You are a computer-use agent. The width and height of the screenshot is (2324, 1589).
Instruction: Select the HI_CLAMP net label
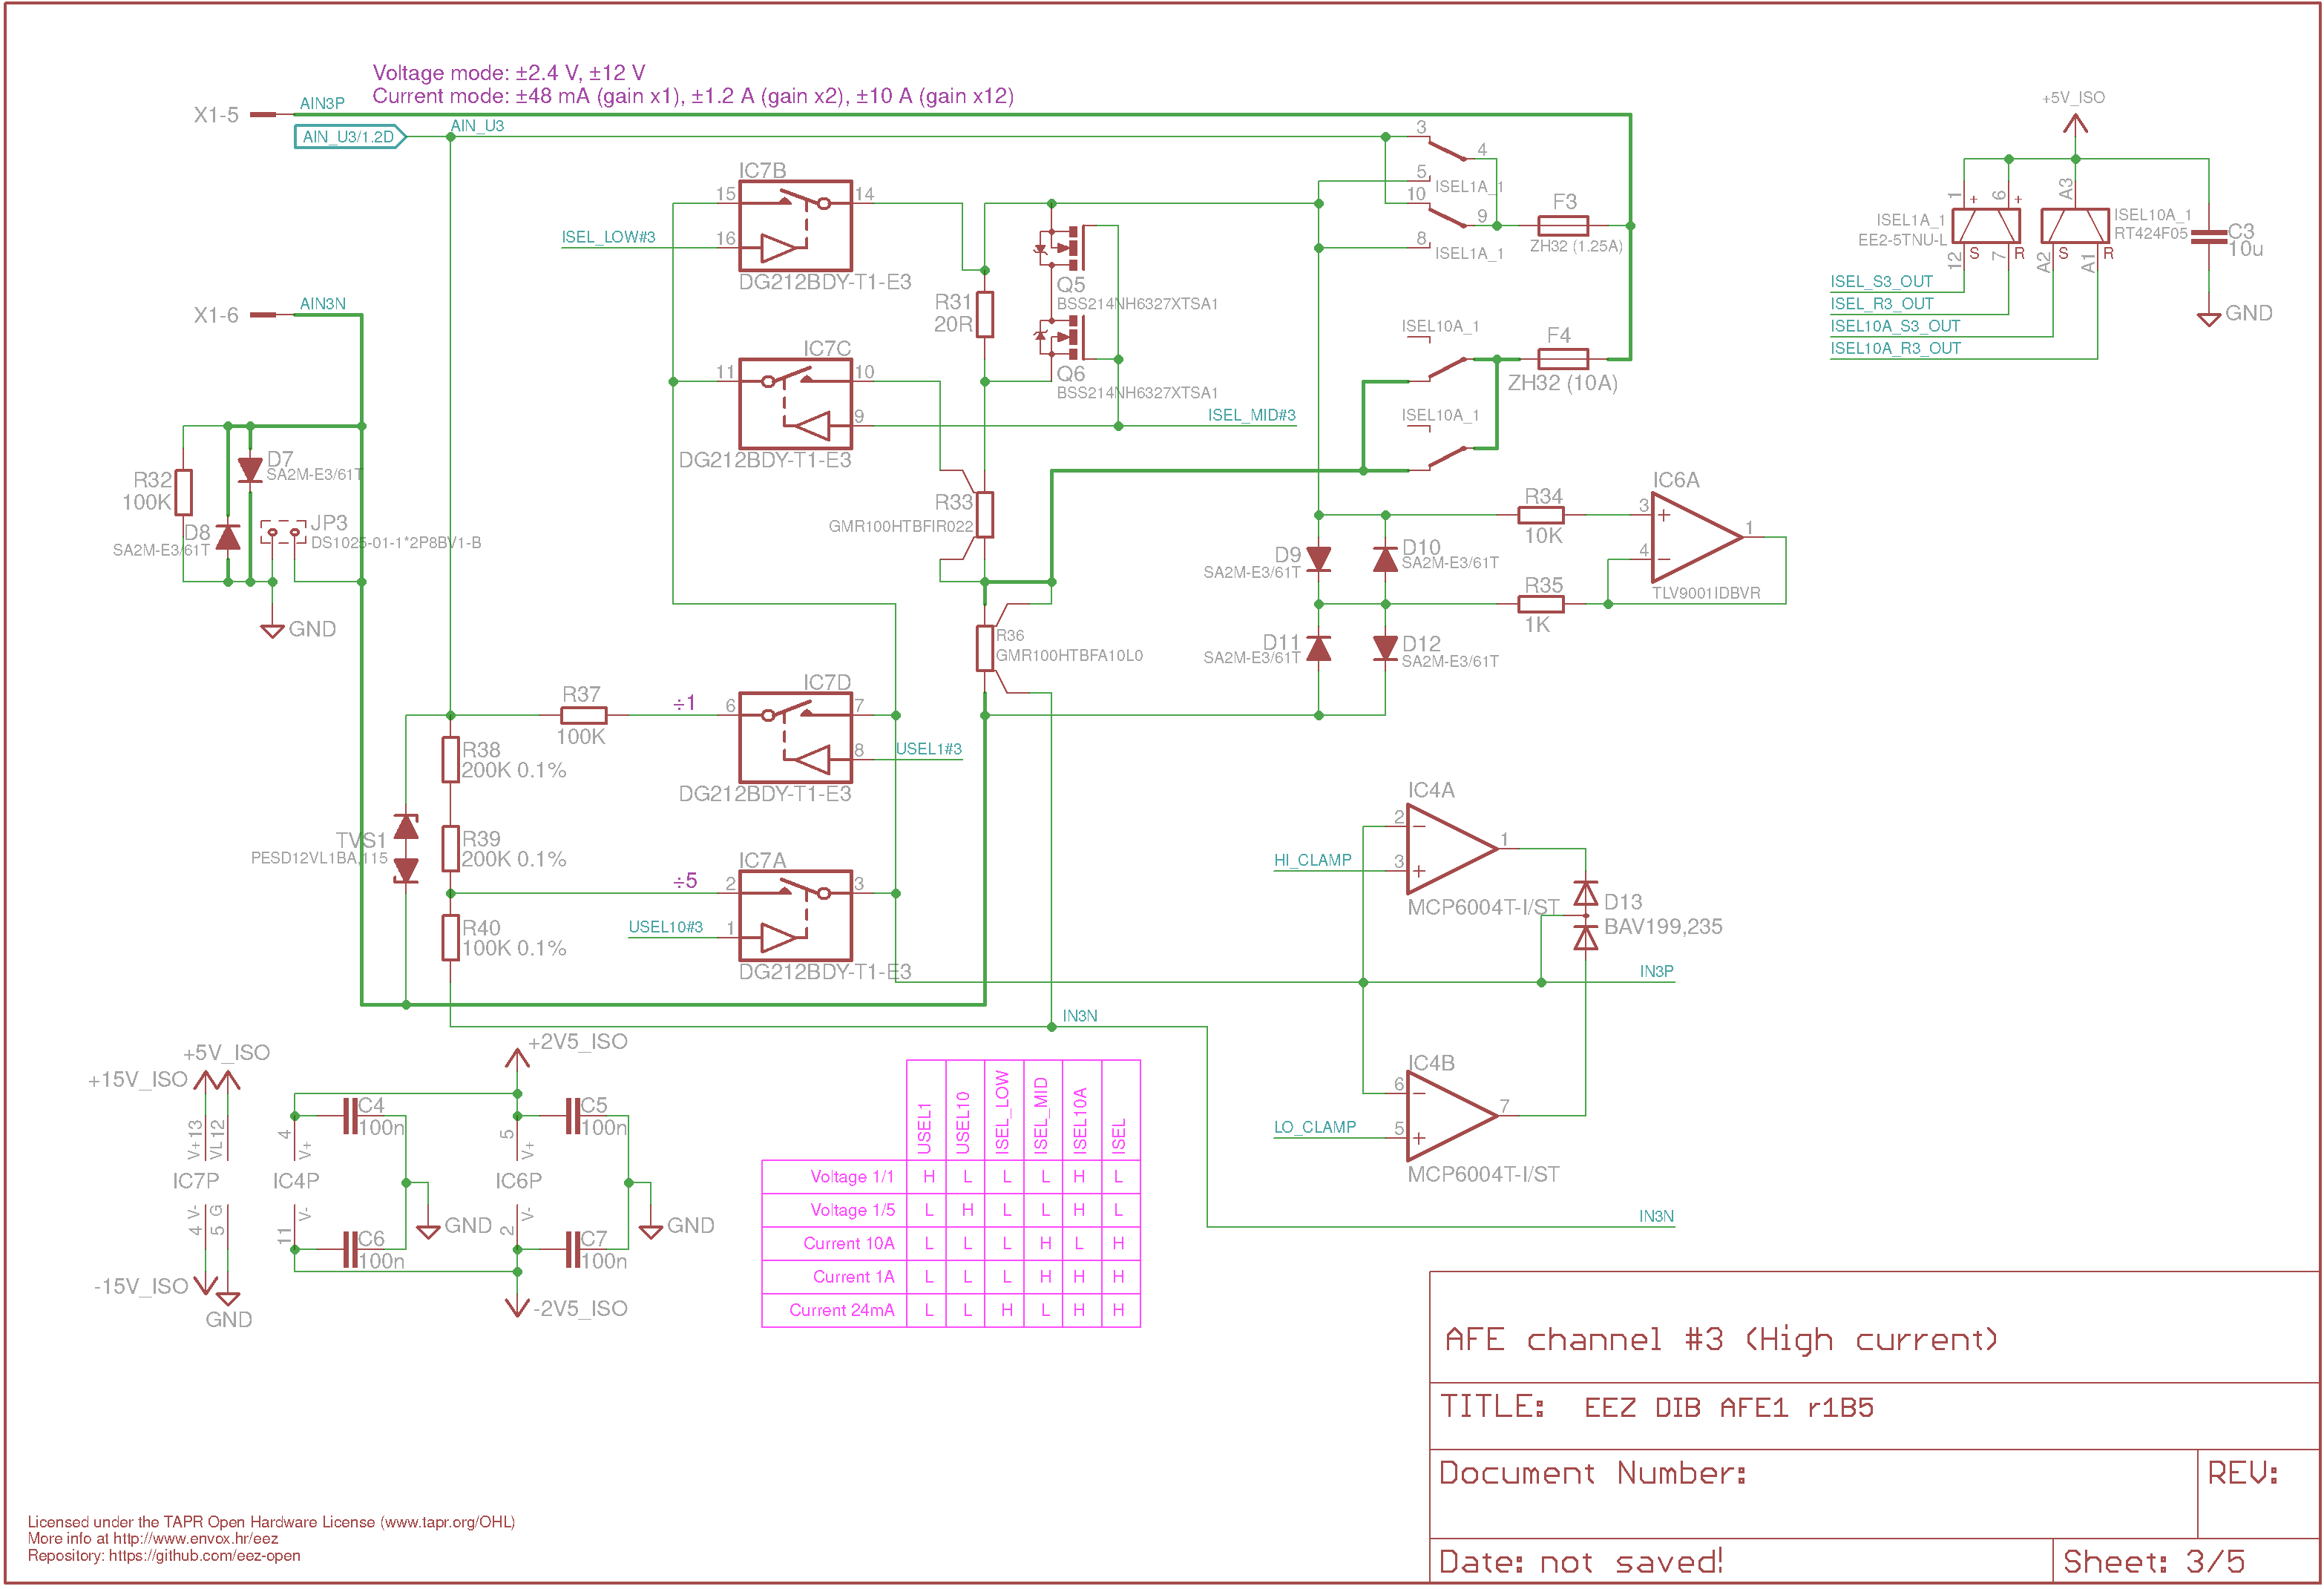[1313, 860]
